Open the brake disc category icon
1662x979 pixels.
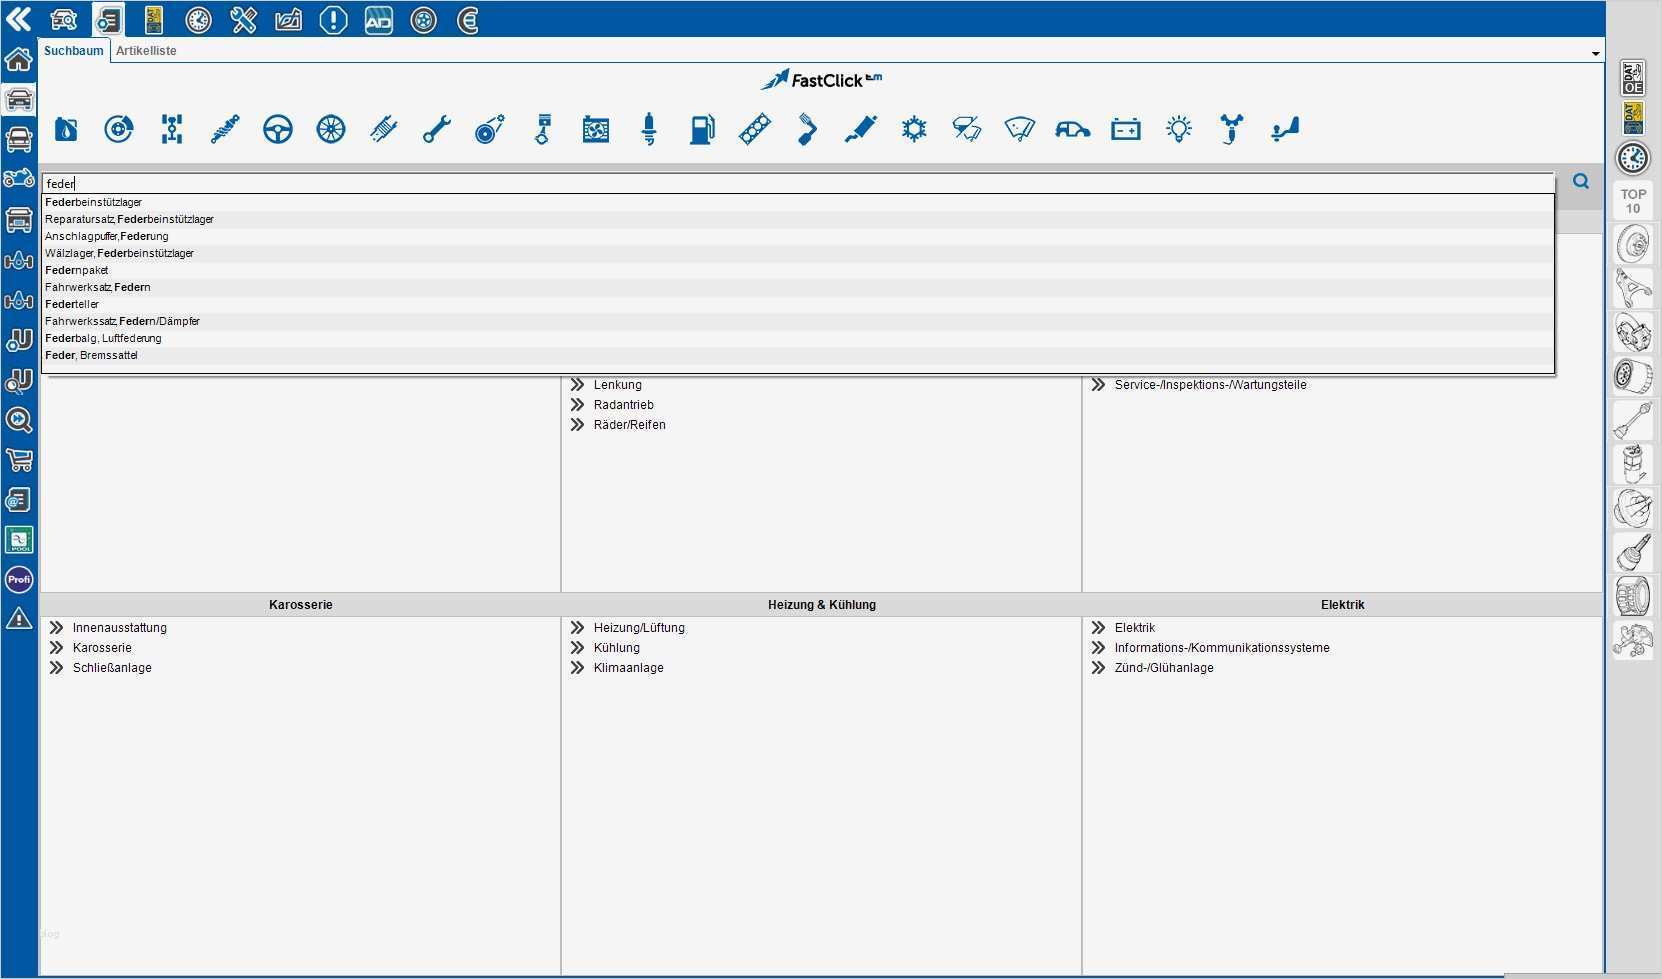point(119,129)
